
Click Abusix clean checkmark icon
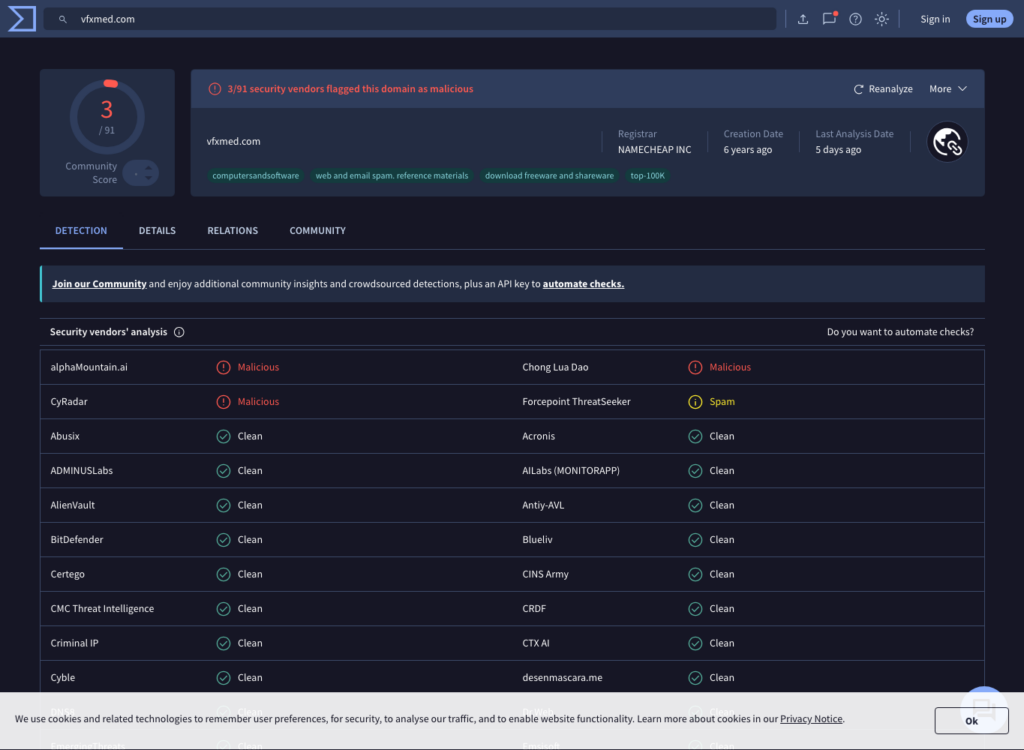[223, 436]
